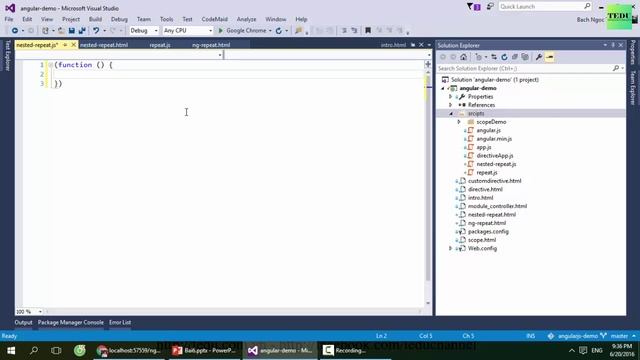
Task: Open the Edit menu
Action: 27,19
